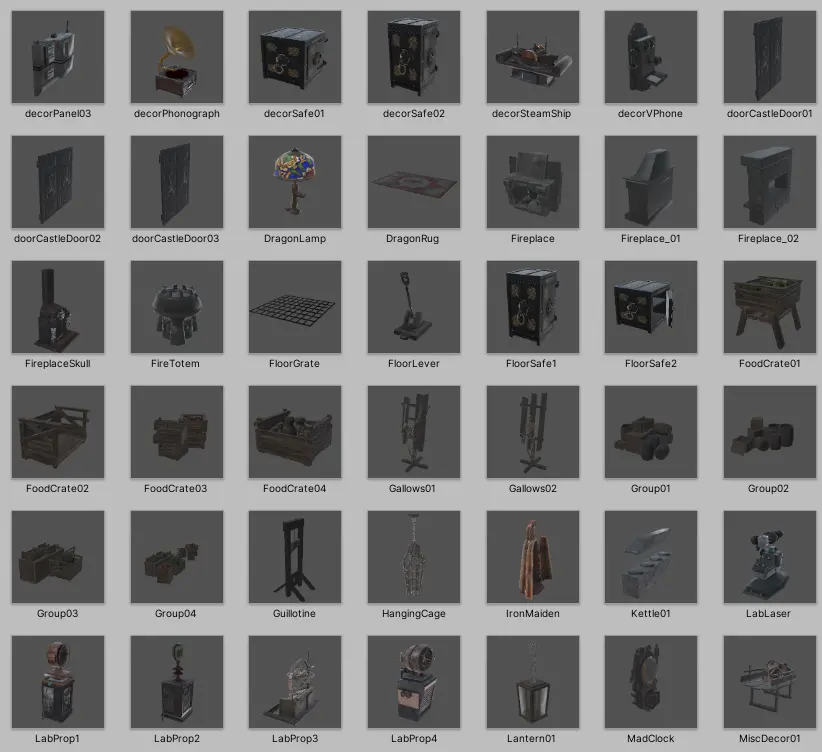This screenshot has width=822, height=752.
Task: Click the "DragonLamp" name label
Action: 295,239
